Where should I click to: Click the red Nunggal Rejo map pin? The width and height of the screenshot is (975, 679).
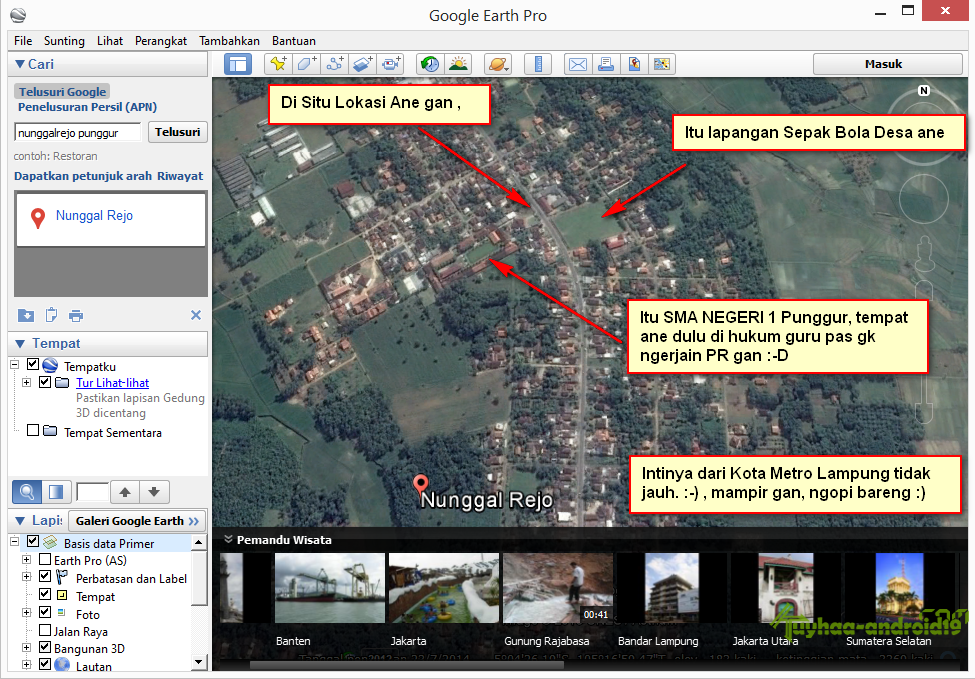tap(421, 484)
